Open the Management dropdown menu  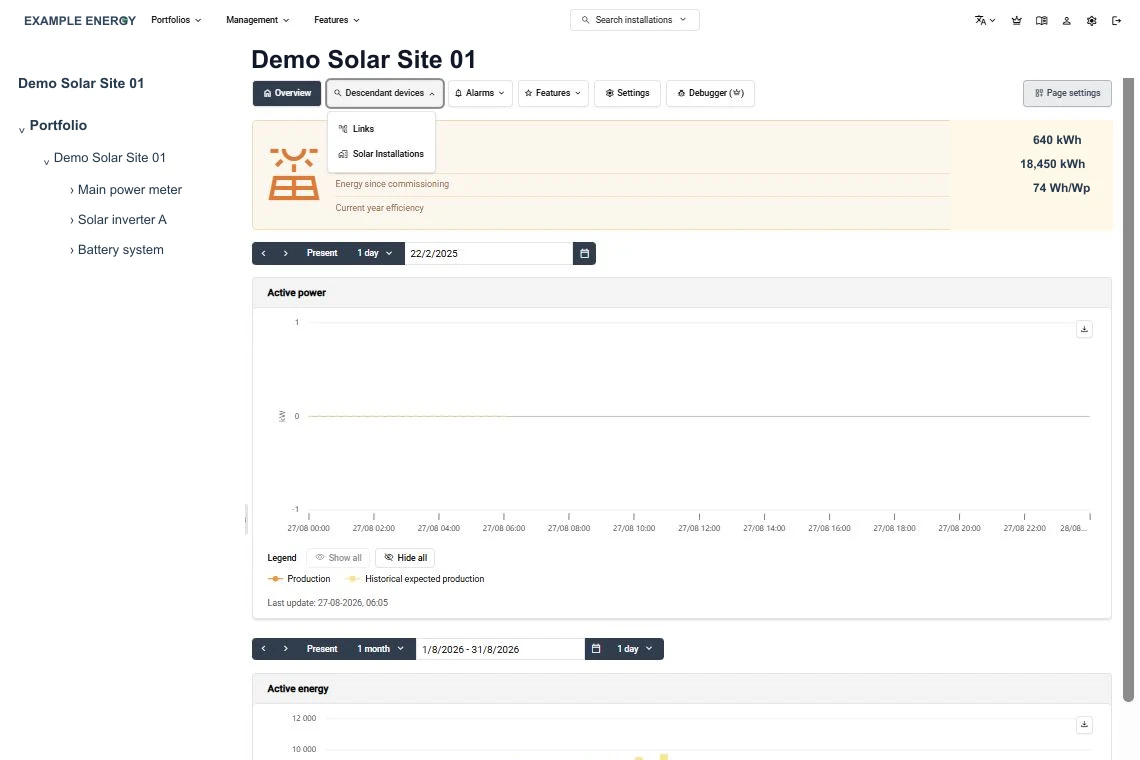coord(257,20)
